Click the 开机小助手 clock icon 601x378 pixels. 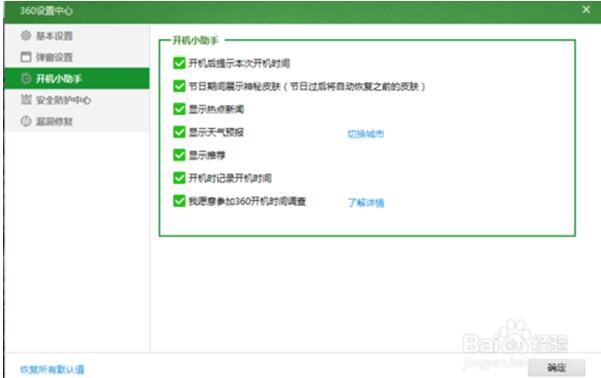[26, 79]
